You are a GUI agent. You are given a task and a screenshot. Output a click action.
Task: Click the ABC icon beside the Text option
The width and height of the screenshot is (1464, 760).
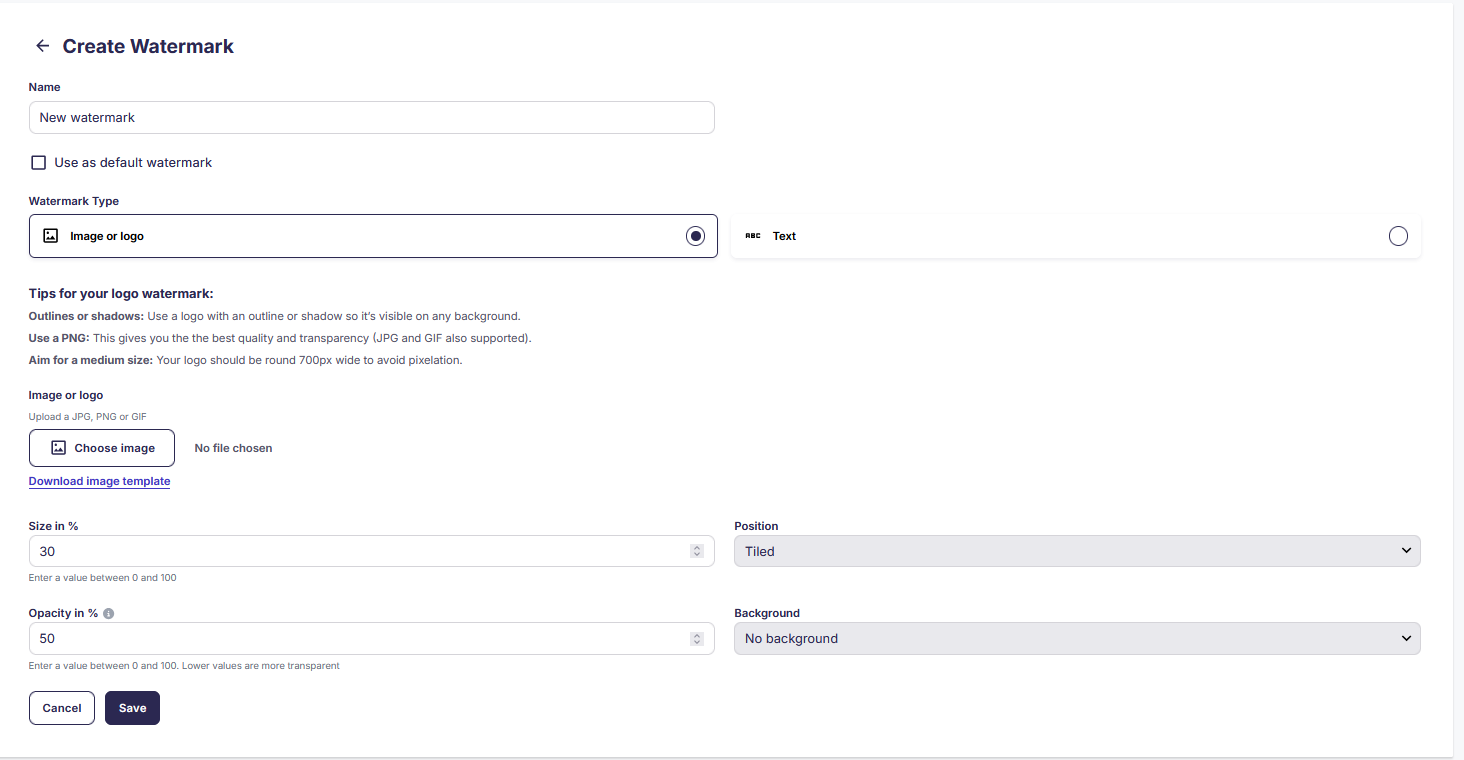coord(753,235)
